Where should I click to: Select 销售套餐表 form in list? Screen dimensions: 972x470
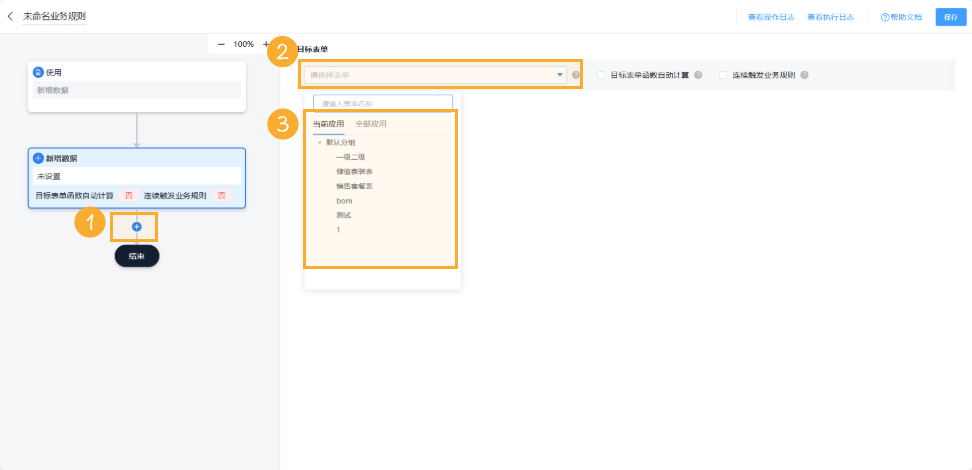point(354,186)
